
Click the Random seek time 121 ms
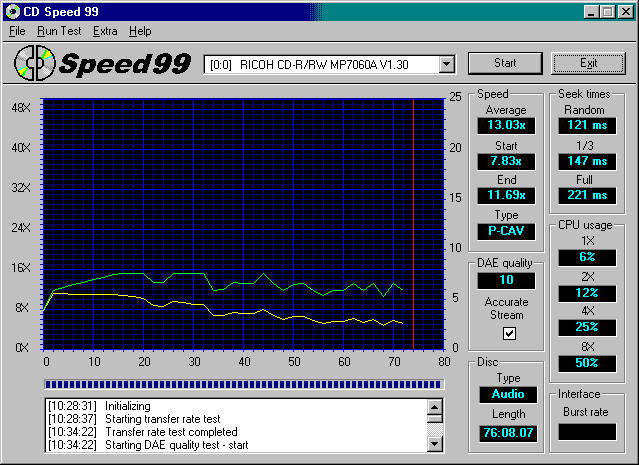587,126
